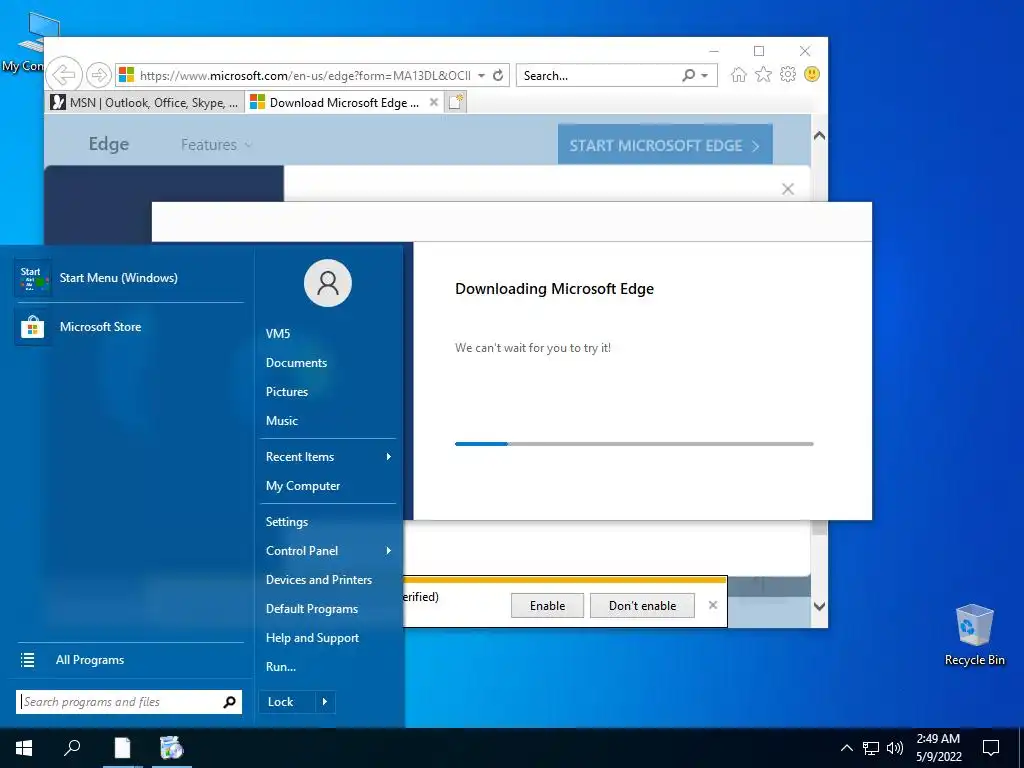Open the Tools gear icon
This screenshot has height=768, width=1024.
(x=788, y=74)
